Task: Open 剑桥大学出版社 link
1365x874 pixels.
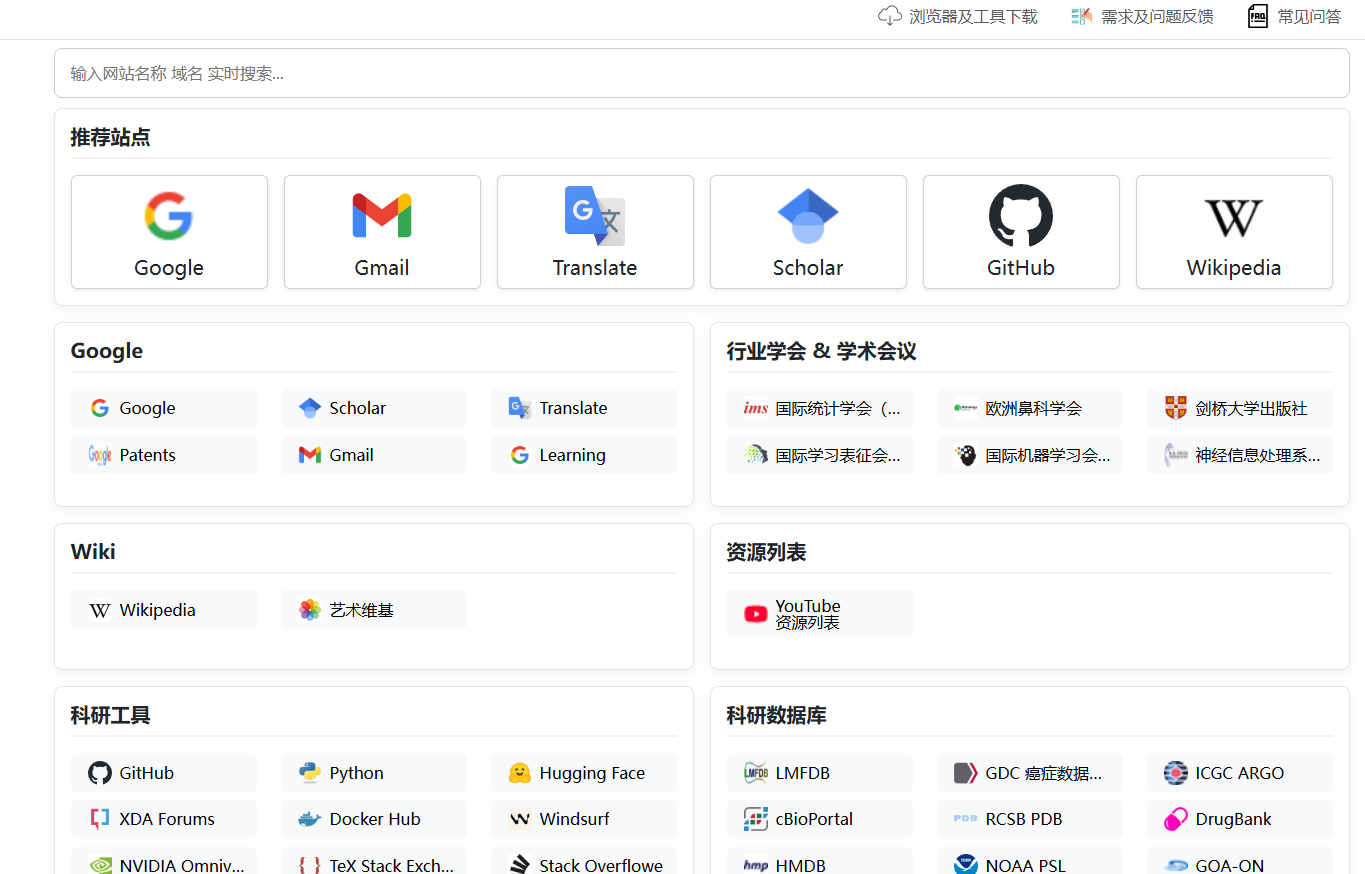Action: (x=1240, y=408)
